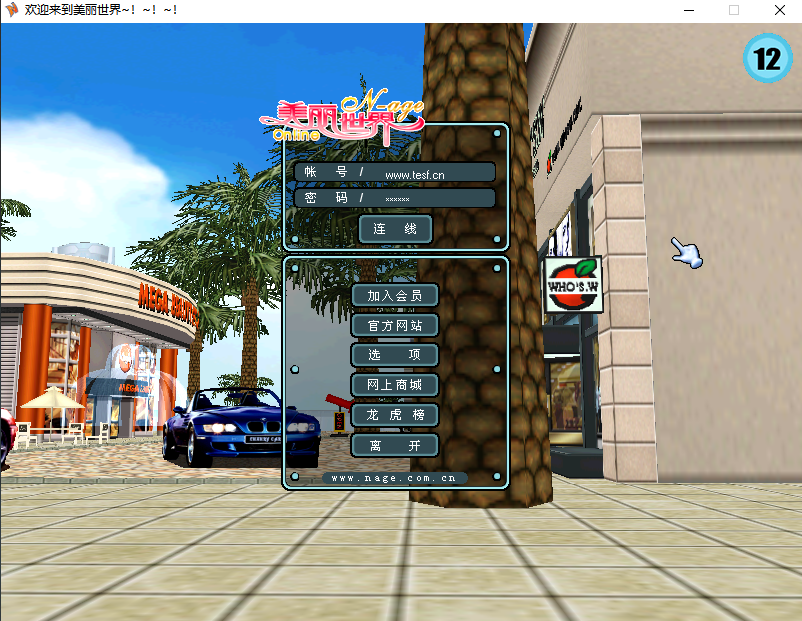
Task: Maximize the game window
Action: pos(734,10)
